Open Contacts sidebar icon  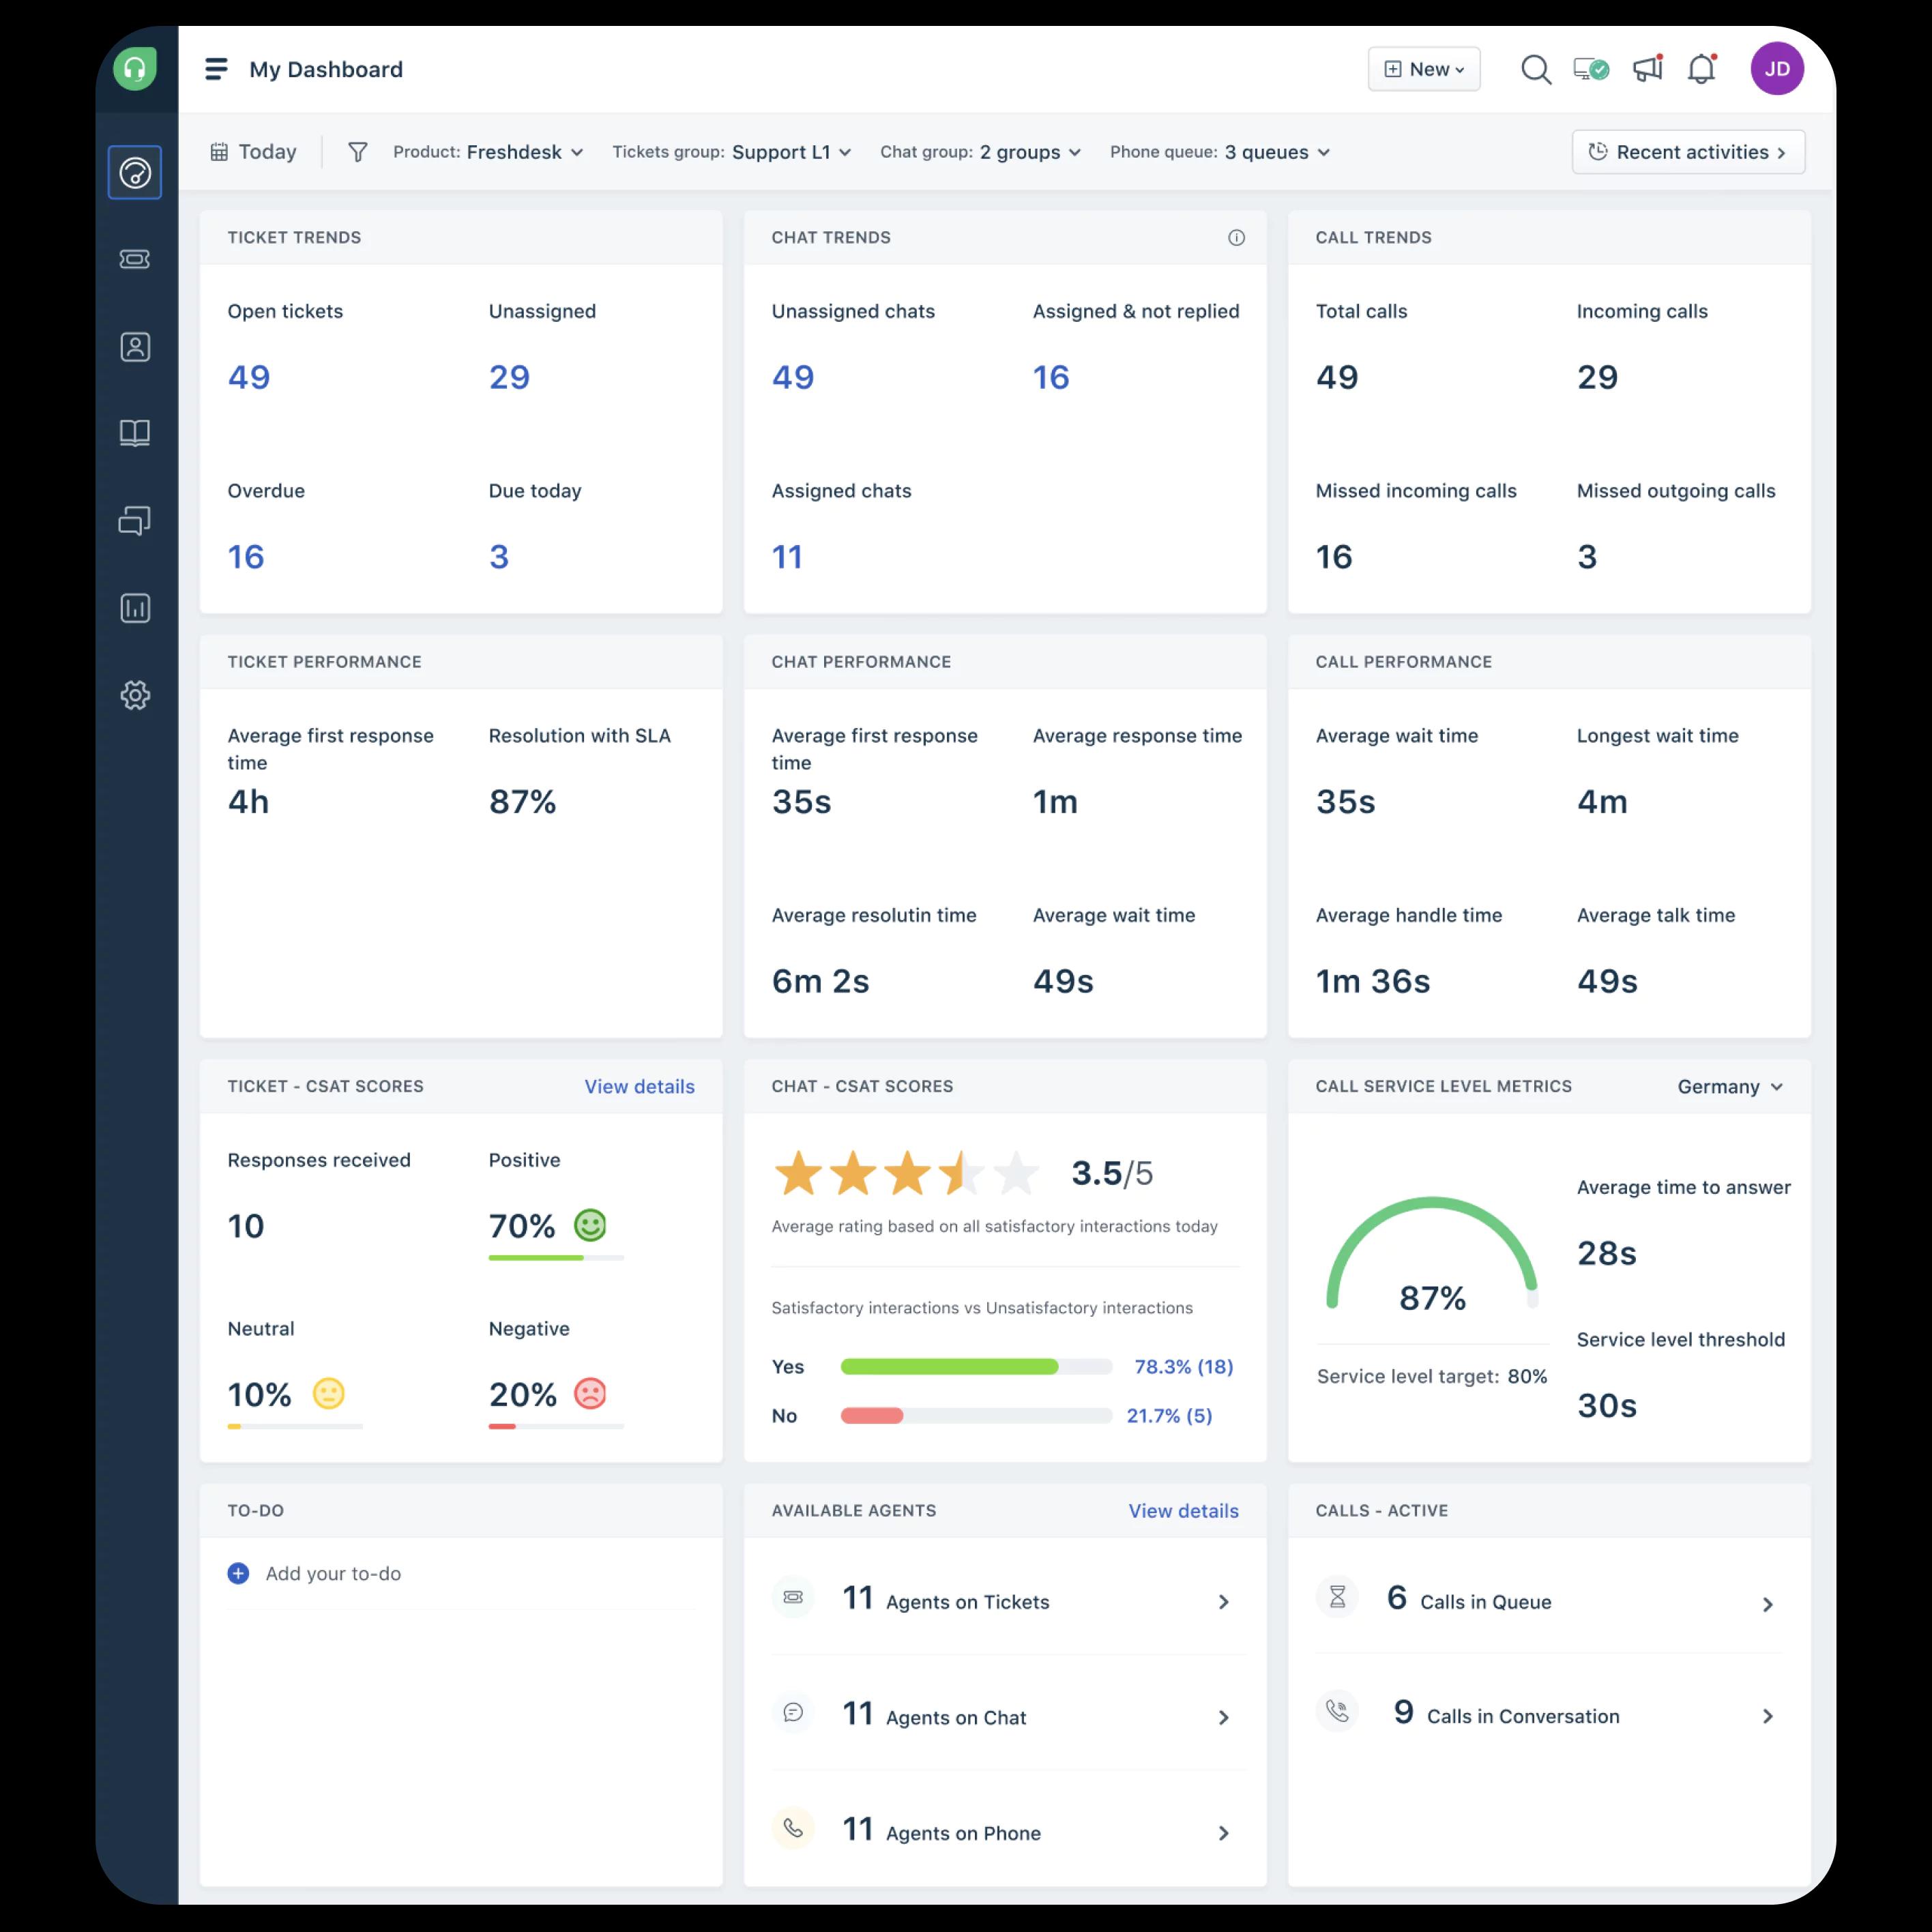pos(135,347)
